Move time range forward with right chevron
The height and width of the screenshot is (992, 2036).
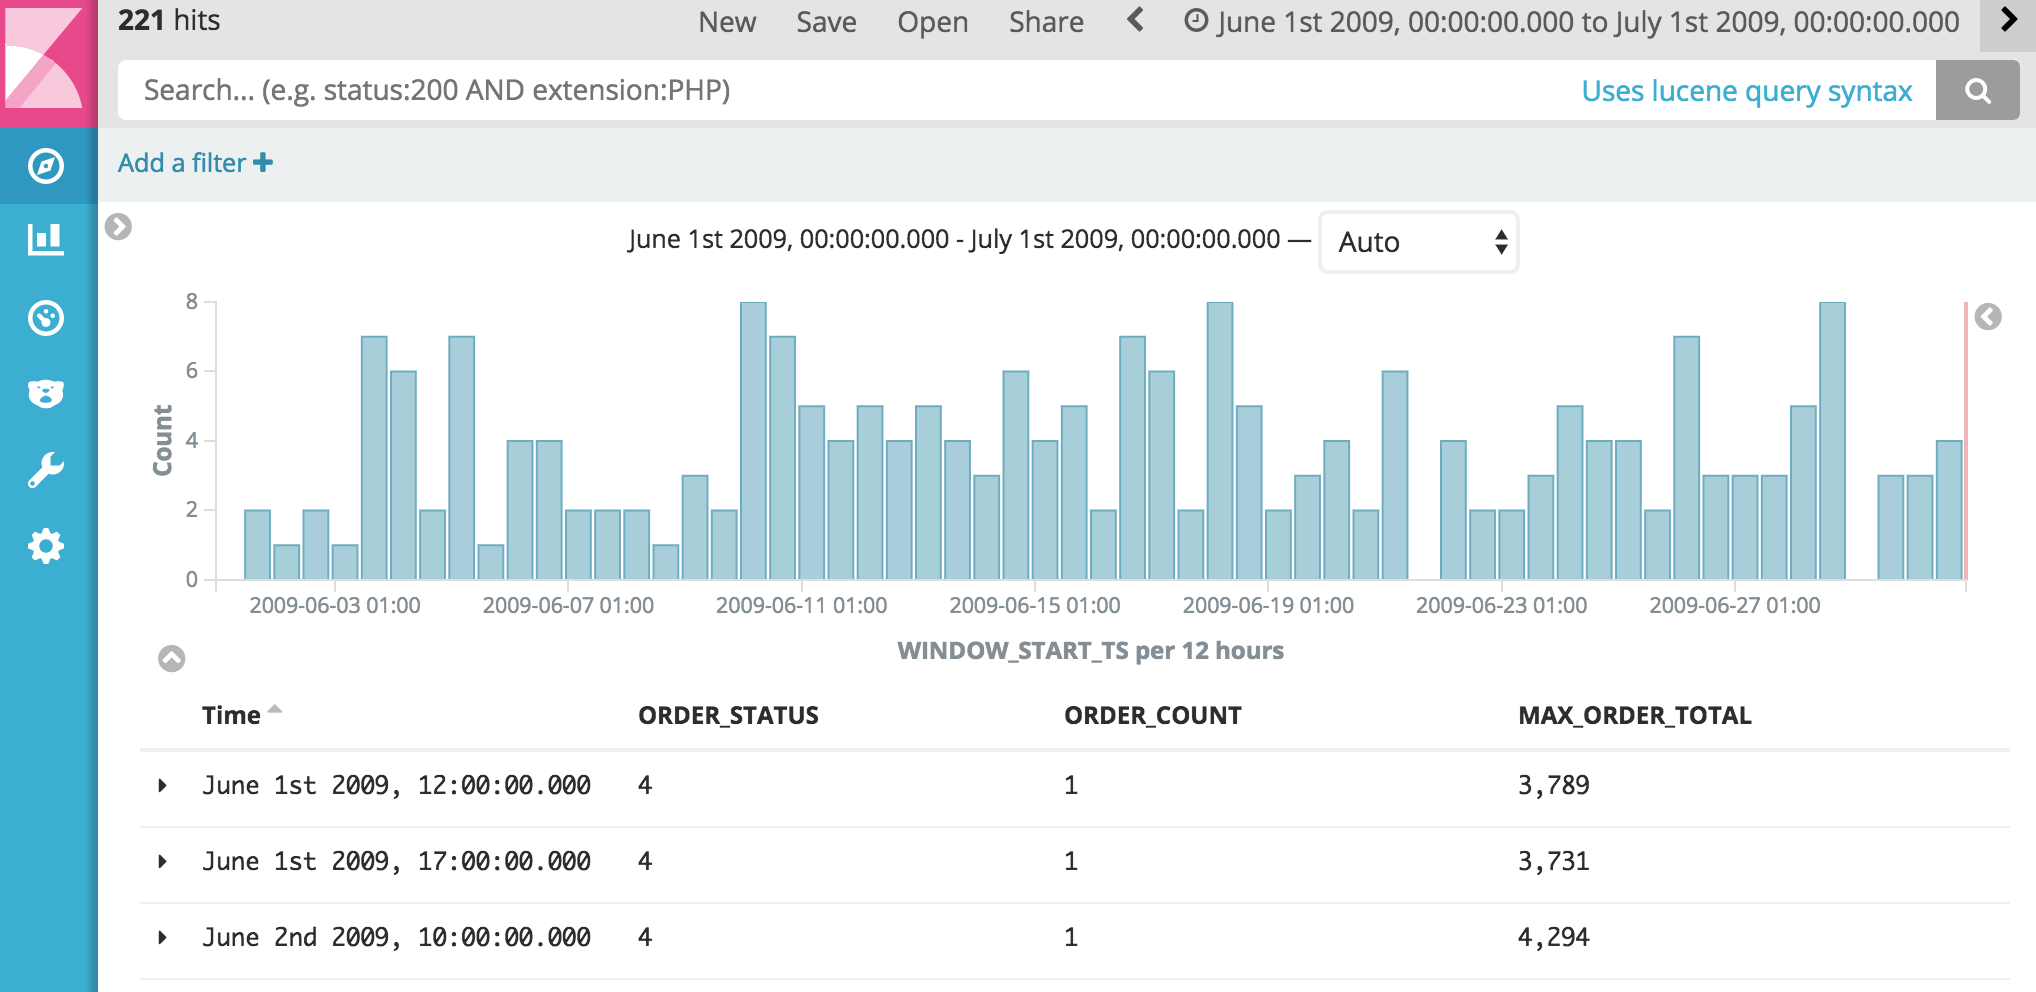pyautogui.click(x=2008, y=21)
